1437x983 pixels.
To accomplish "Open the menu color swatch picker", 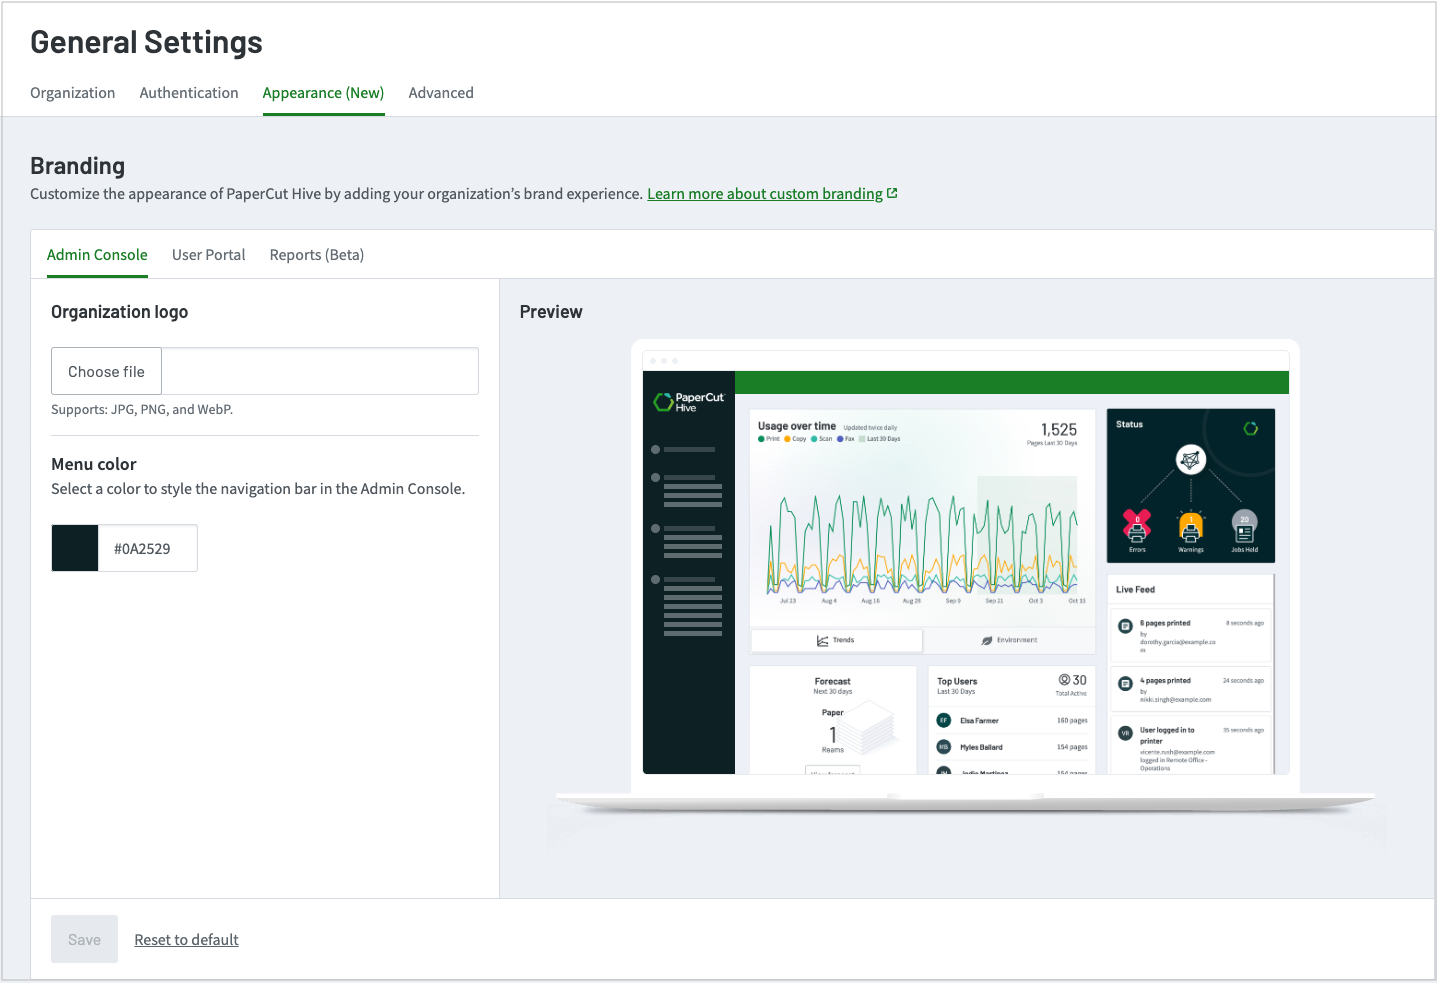I will click(74, 548).
